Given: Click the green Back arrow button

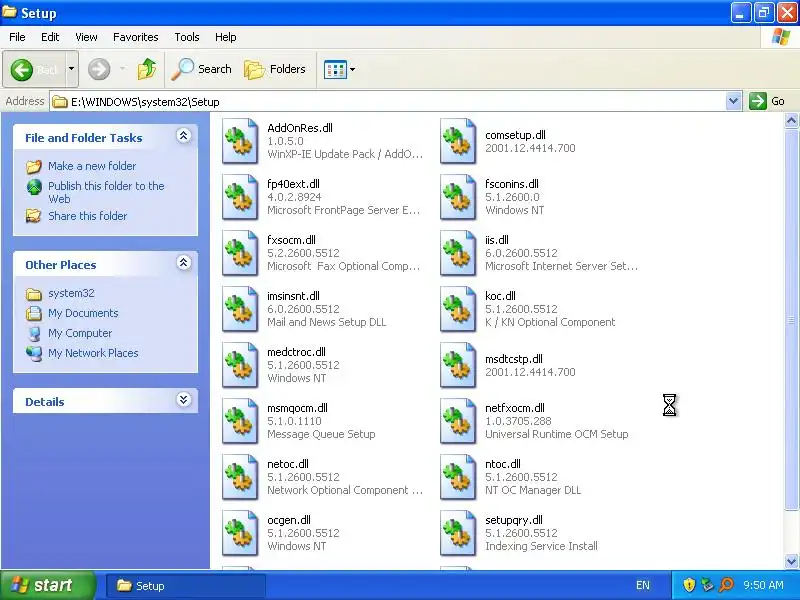Looking at the screenshot, I should tap(22, 69).
